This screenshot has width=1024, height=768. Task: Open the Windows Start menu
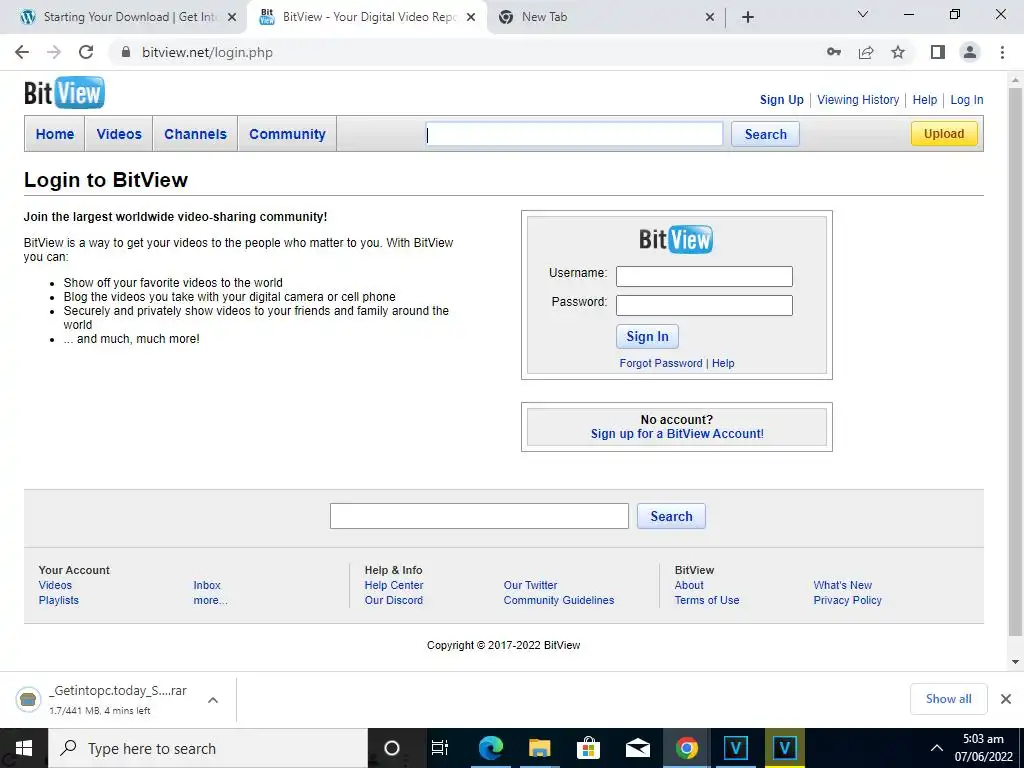point(24,748)
